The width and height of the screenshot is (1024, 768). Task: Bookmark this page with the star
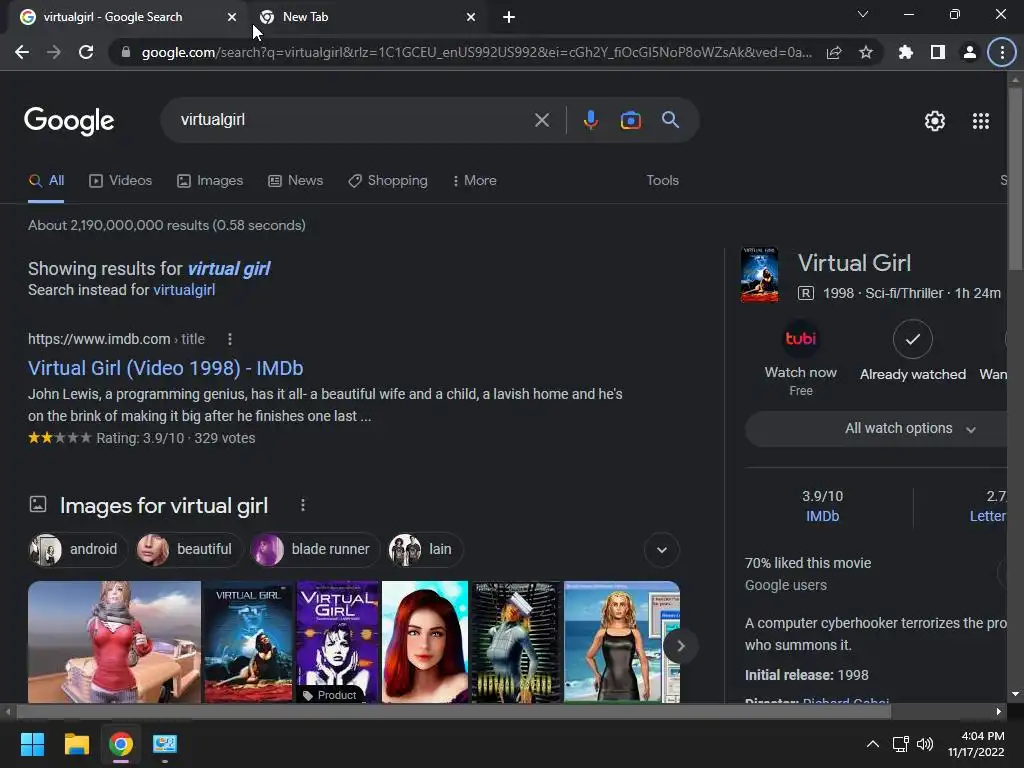(866, 52)
